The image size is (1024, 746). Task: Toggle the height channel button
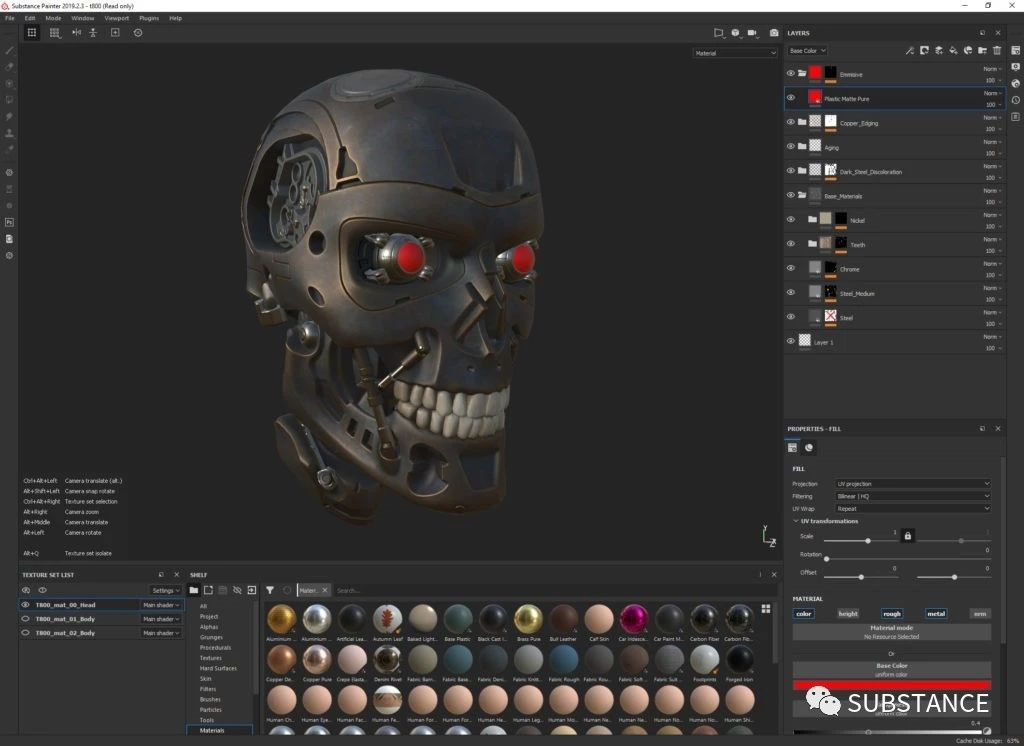(x=848, y=613)
